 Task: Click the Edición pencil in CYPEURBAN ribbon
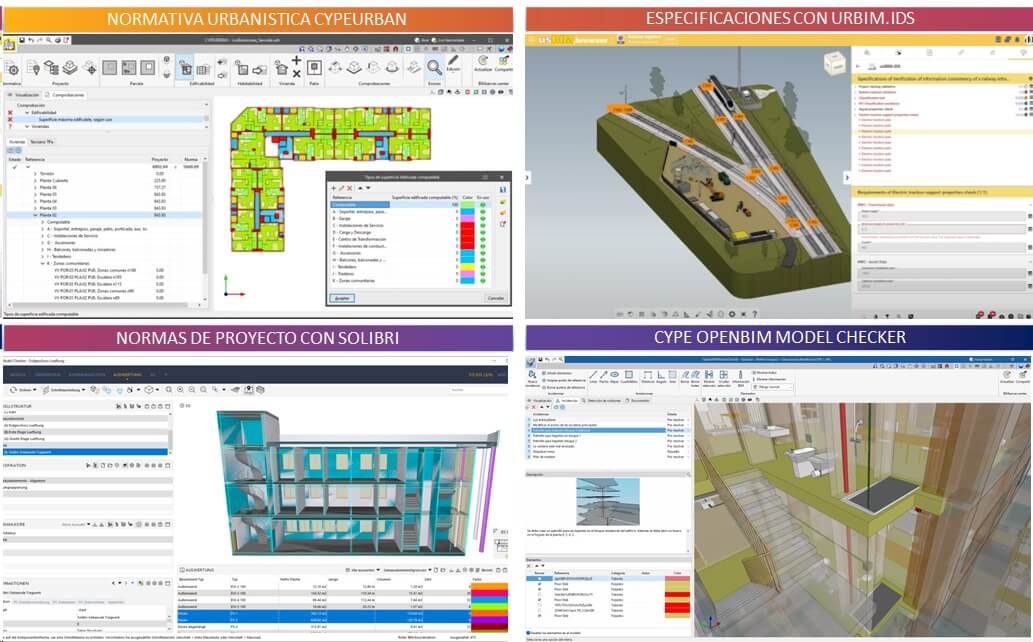[453, 60]
